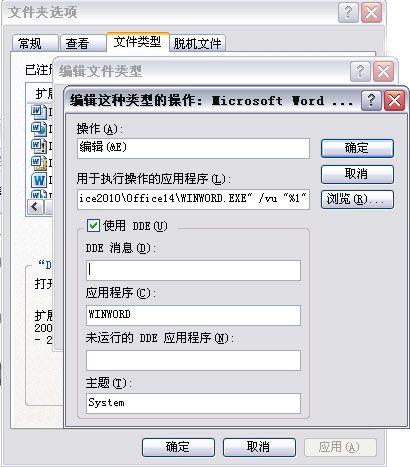The image size is (410, 467).
Task: Confirm with 确定 in the edit action dialog
Action: click(357, 148)
